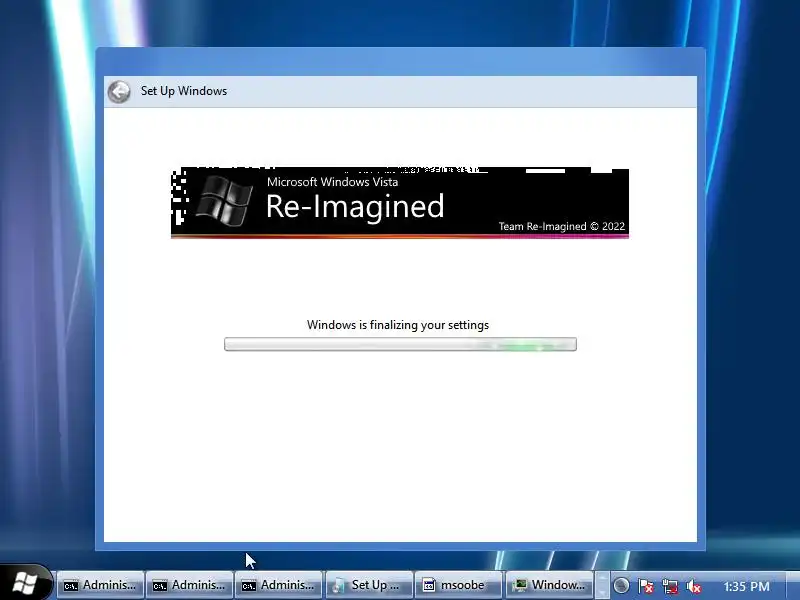Click the 'Set Up Windows' title text

coord(184,91)
